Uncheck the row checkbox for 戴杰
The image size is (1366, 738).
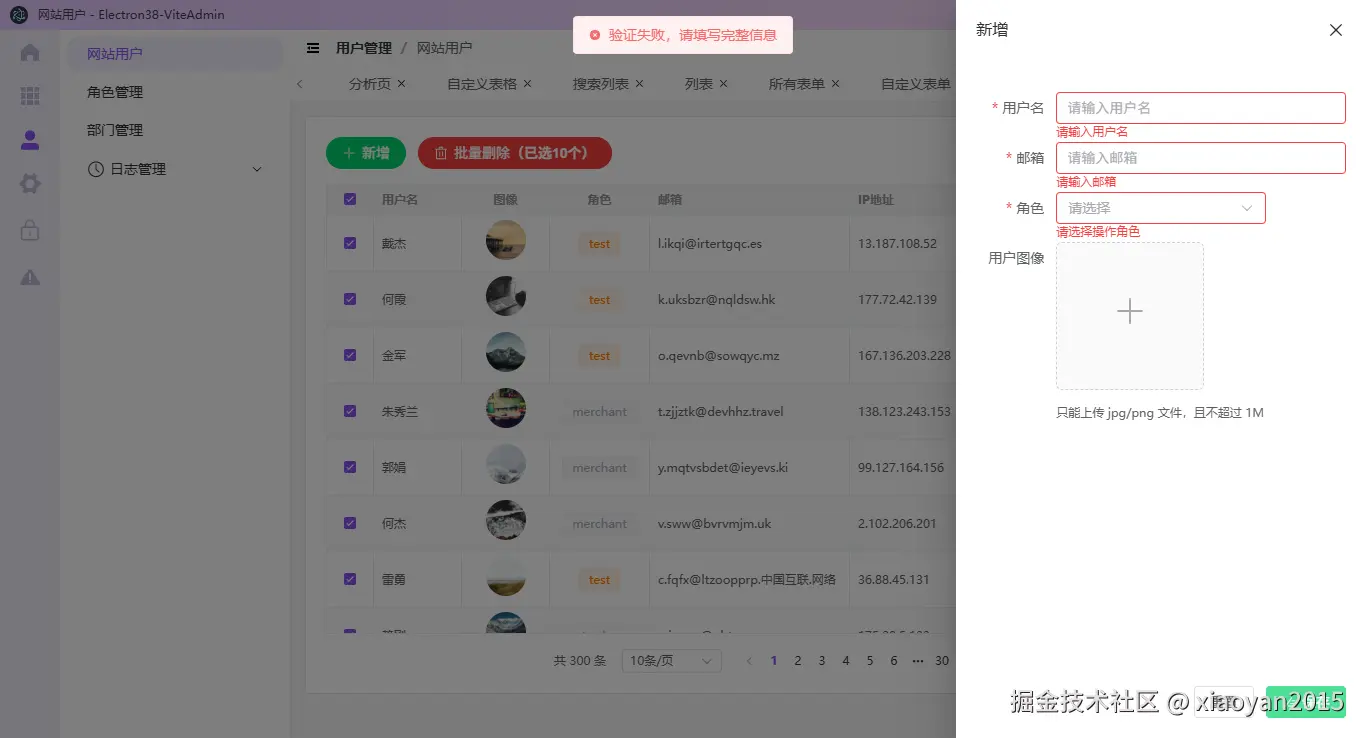click(x=349, y=242)
